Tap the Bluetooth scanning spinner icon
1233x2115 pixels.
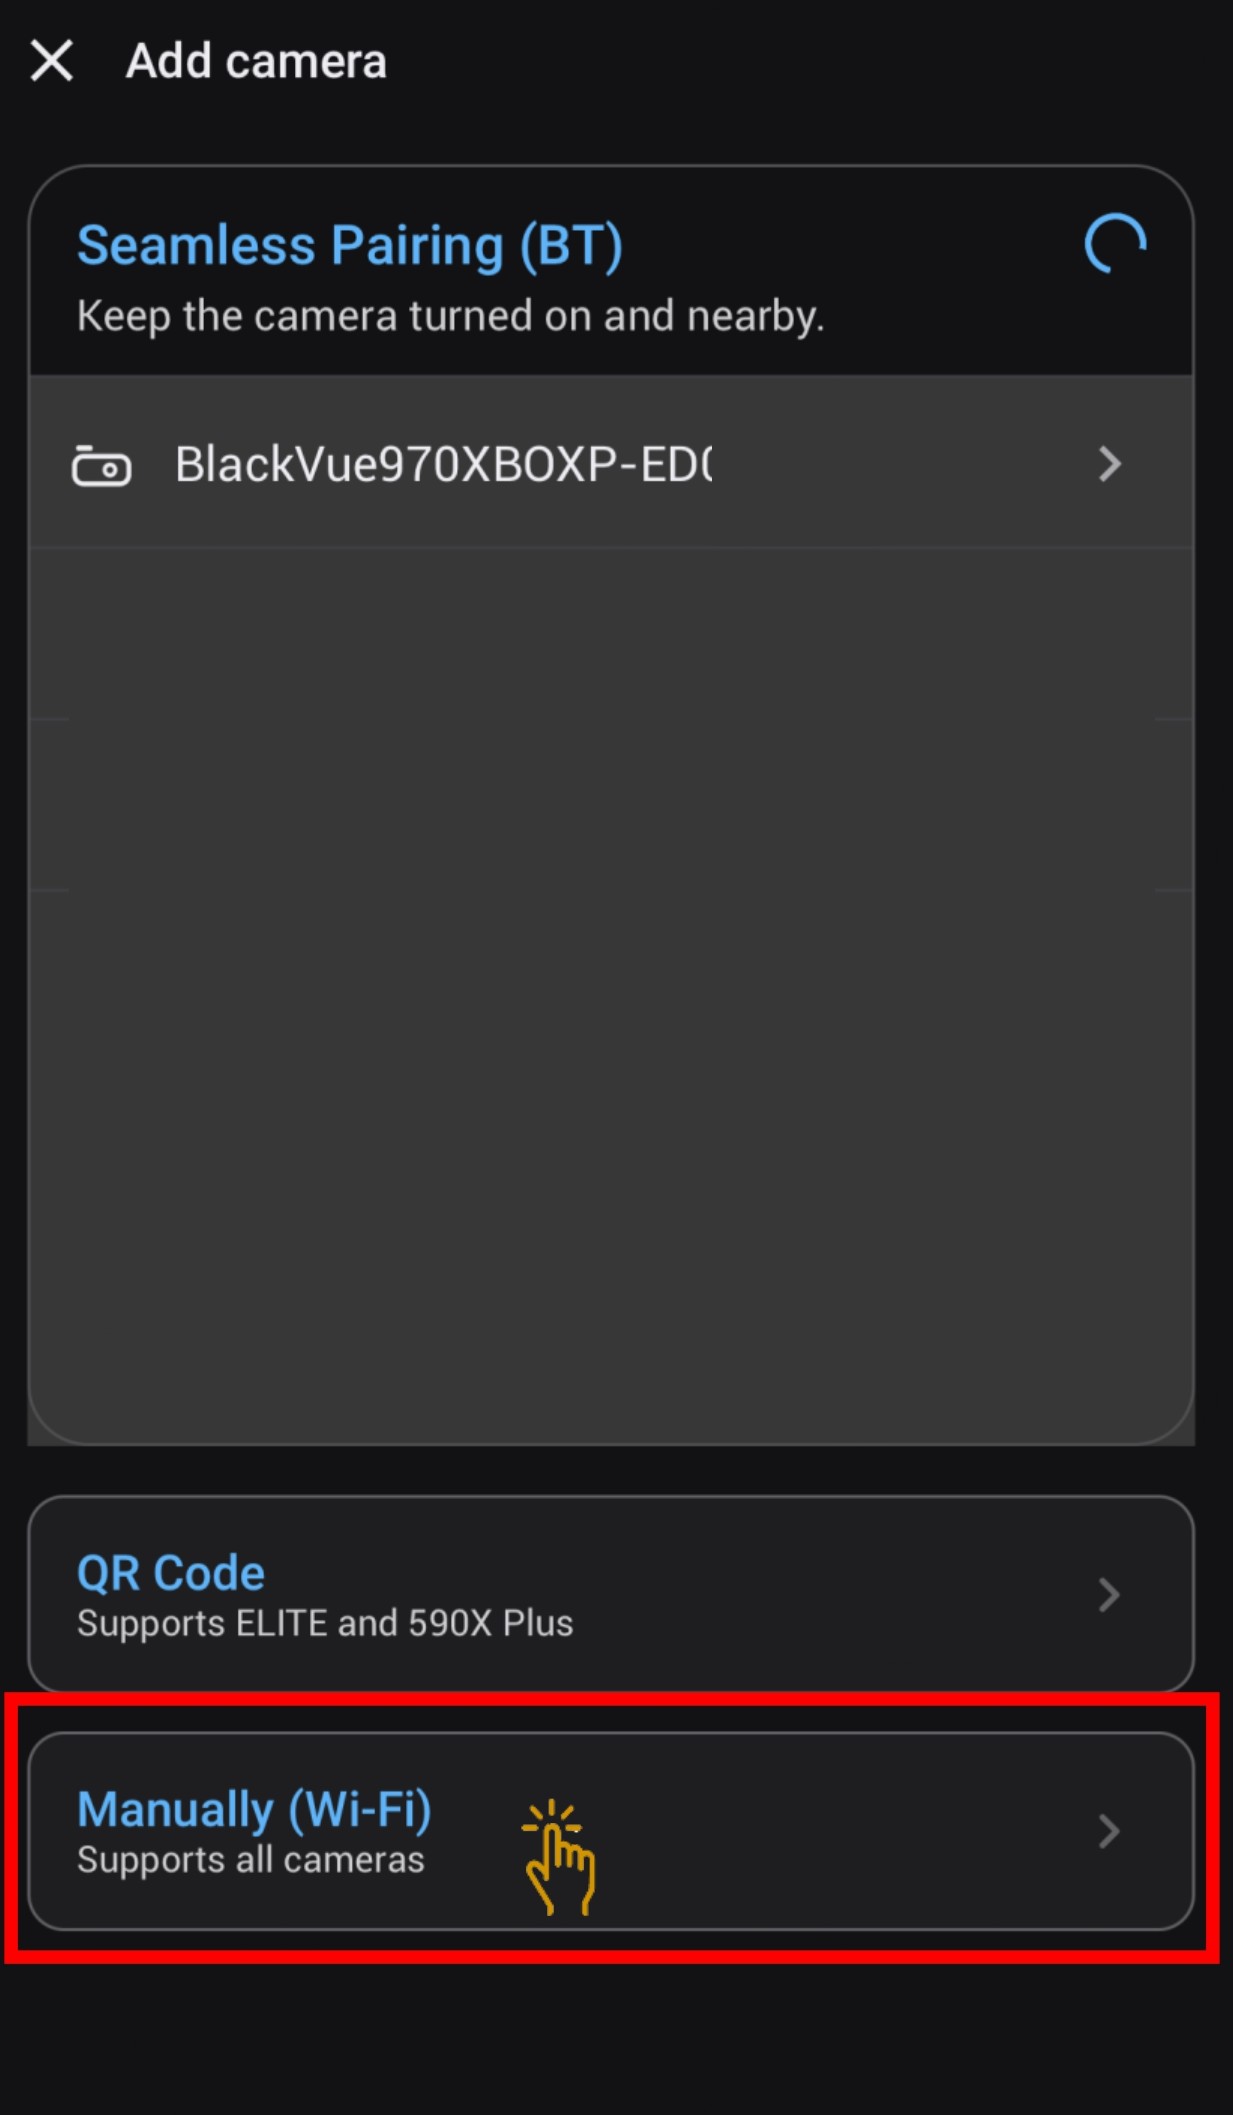pos(1115,244)
